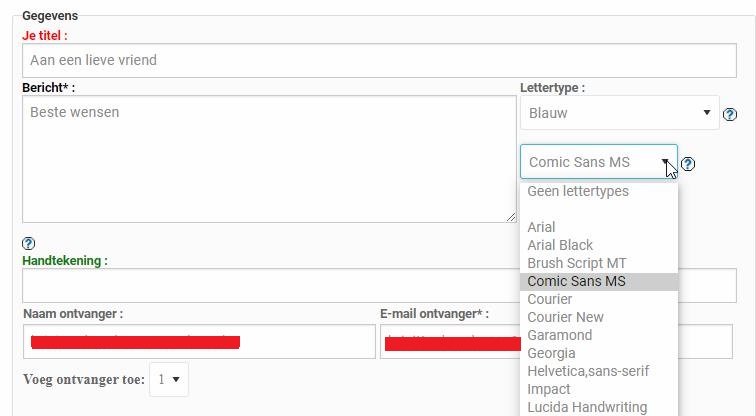Image resolution: width=756 pixels, height=416 pixels.
Task: Click help icon below the message box
Action: coord(28,243)
